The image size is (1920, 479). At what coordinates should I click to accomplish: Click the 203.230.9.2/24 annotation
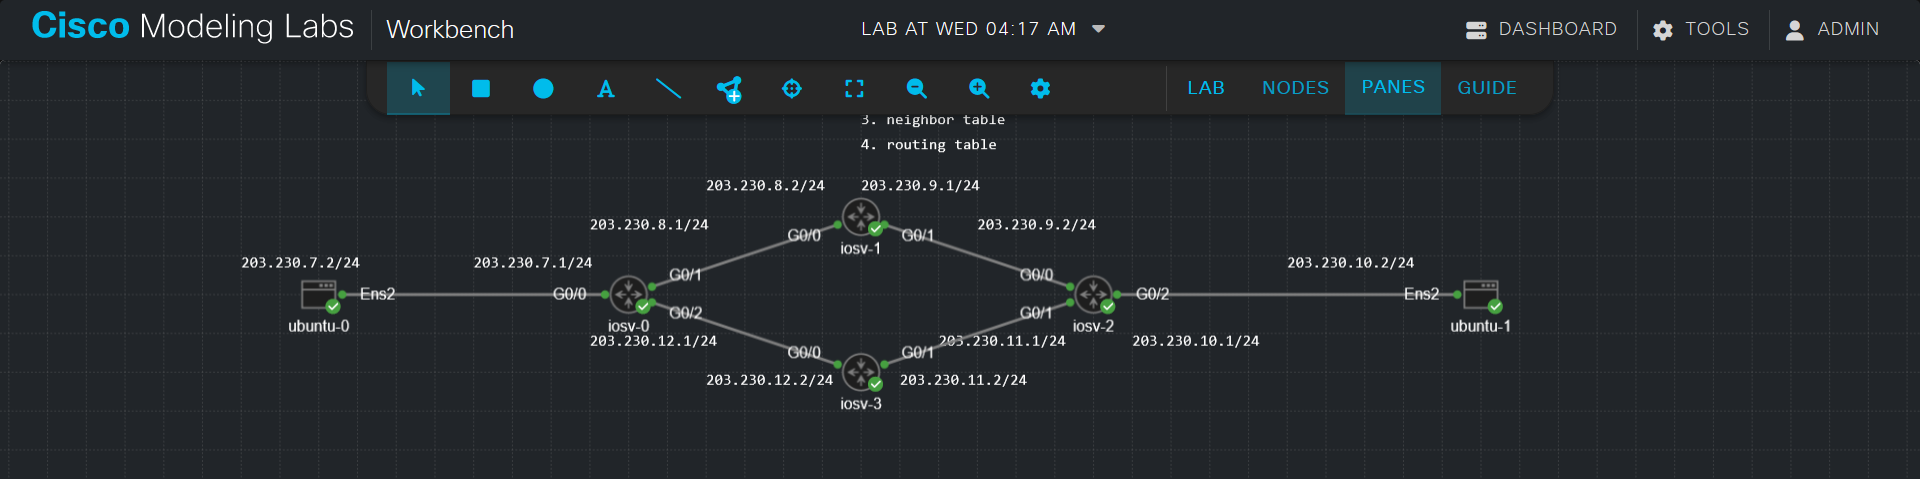click(1036, 225)
